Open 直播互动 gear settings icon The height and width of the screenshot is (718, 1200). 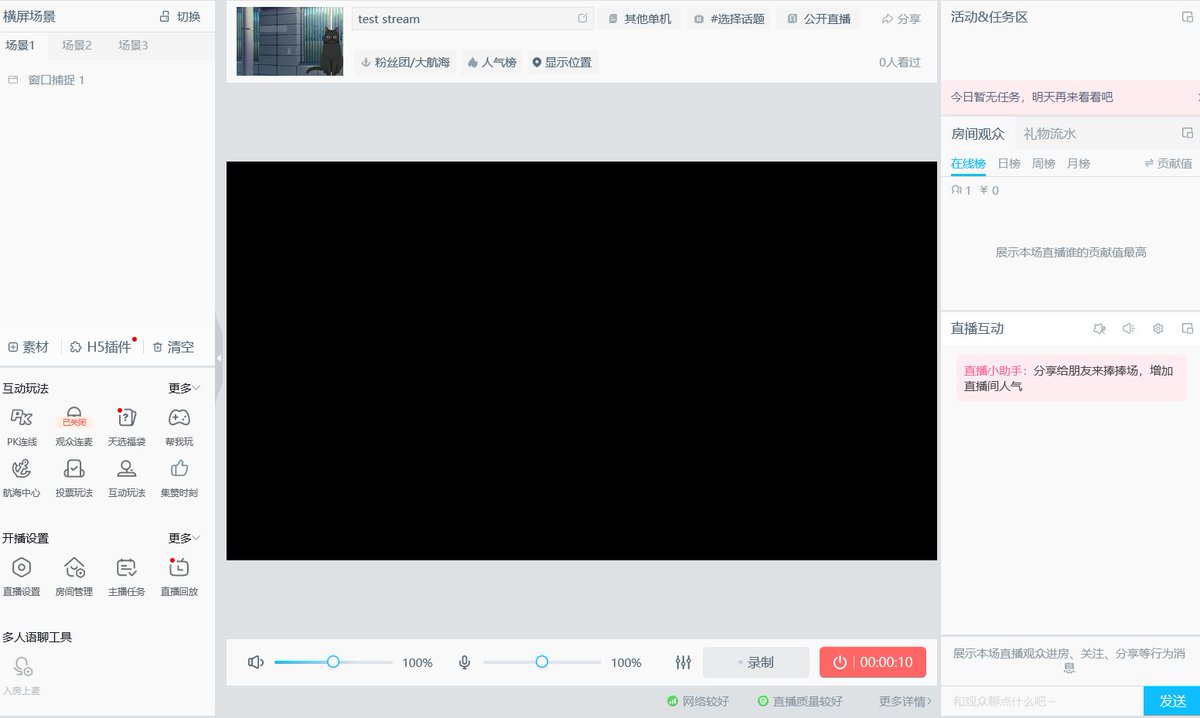point(1158,328)
